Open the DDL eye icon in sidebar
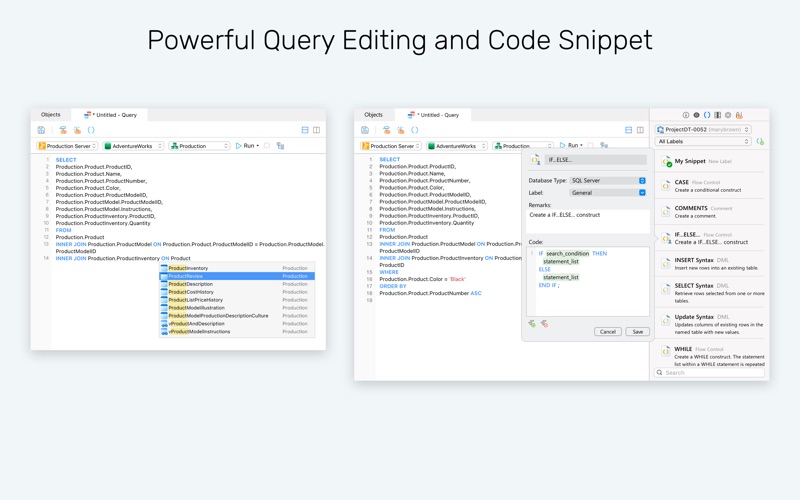The height and width of the screenshot is (500, 800). [x=696, y=115]
